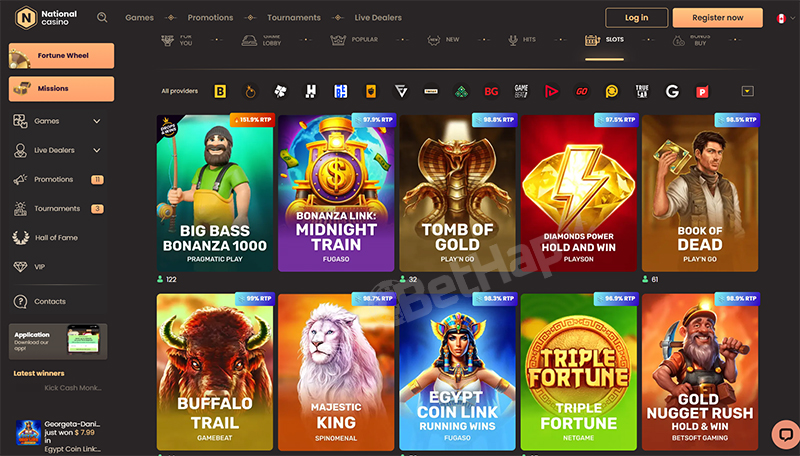Screen dimensions: 800x456
Task: Open Bonanza Link Midnight Train game
Action: point(336,193)
